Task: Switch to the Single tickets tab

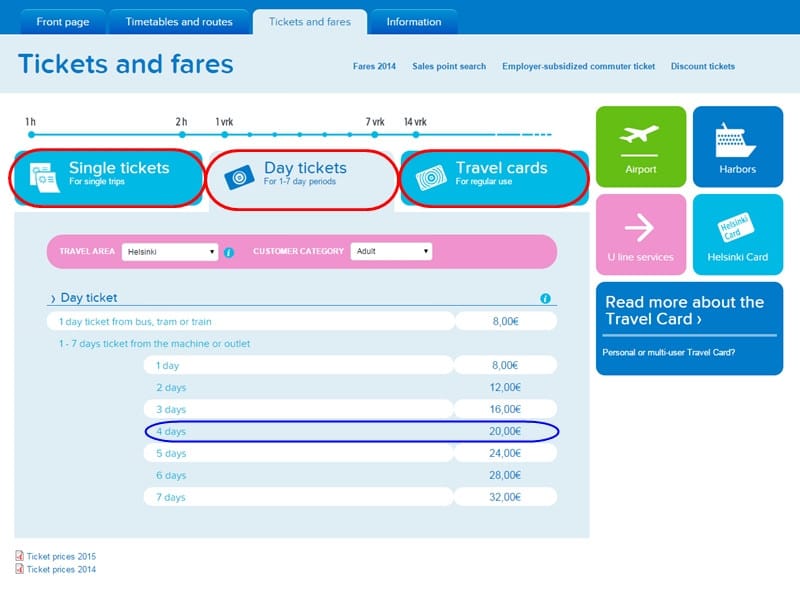Action: (107, 178)
